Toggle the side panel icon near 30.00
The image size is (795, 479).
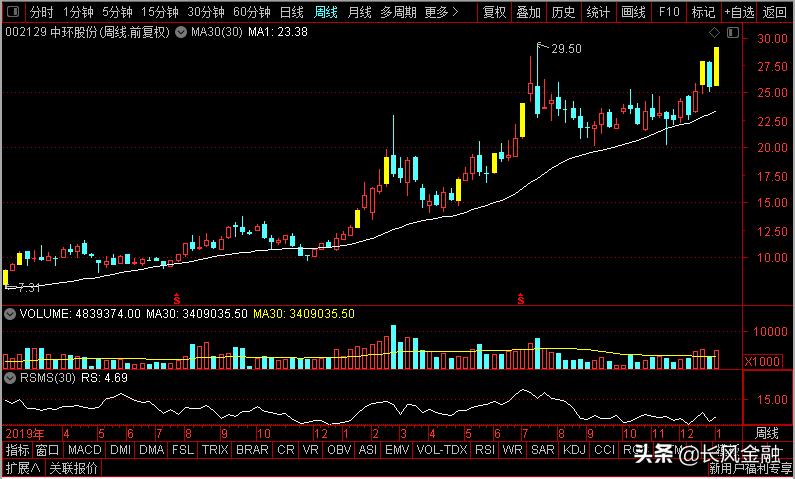733,33
